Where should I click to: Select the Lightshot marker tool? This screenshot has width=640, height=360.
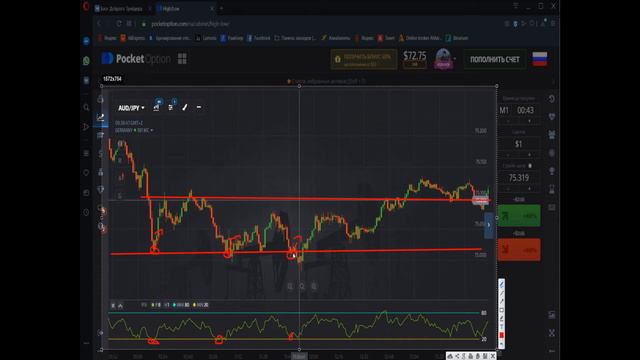[x=502, y=318]
